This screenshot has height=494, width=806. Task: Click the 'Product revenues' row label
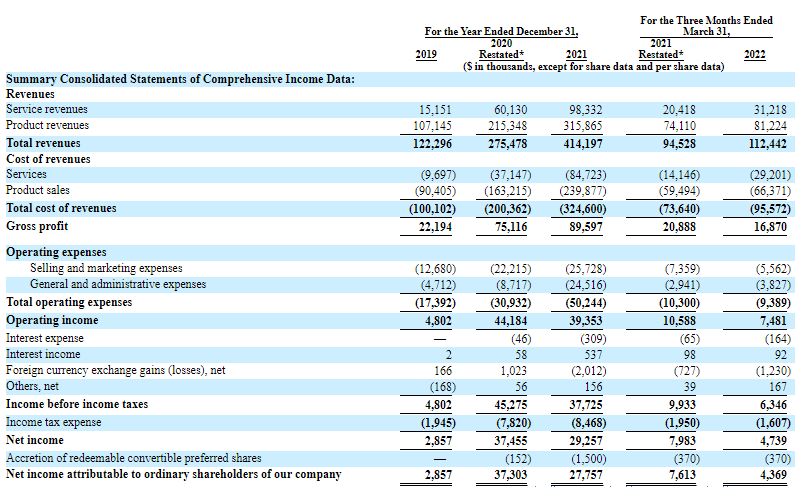pos(47,125)
